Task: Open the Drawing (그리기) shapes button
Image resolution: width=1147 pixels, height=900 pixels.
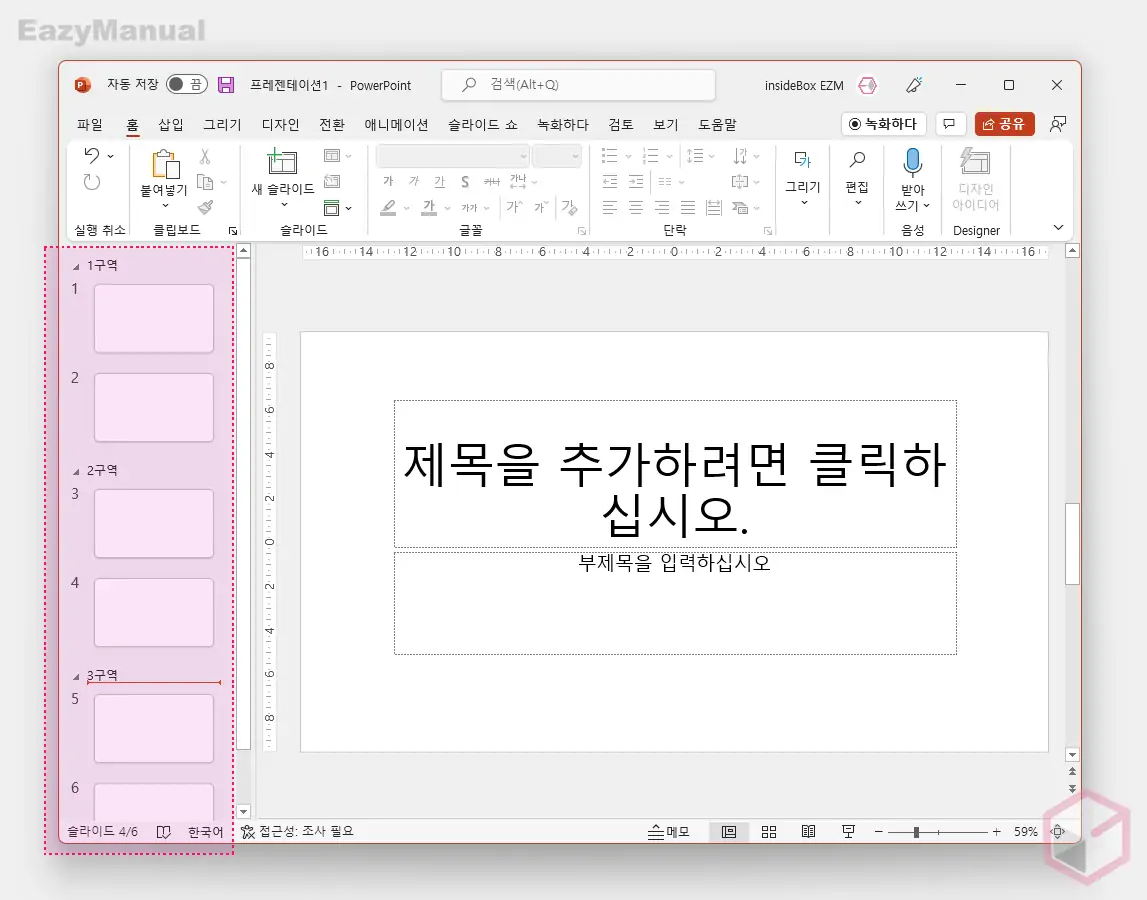Action: tap(802, 178)
